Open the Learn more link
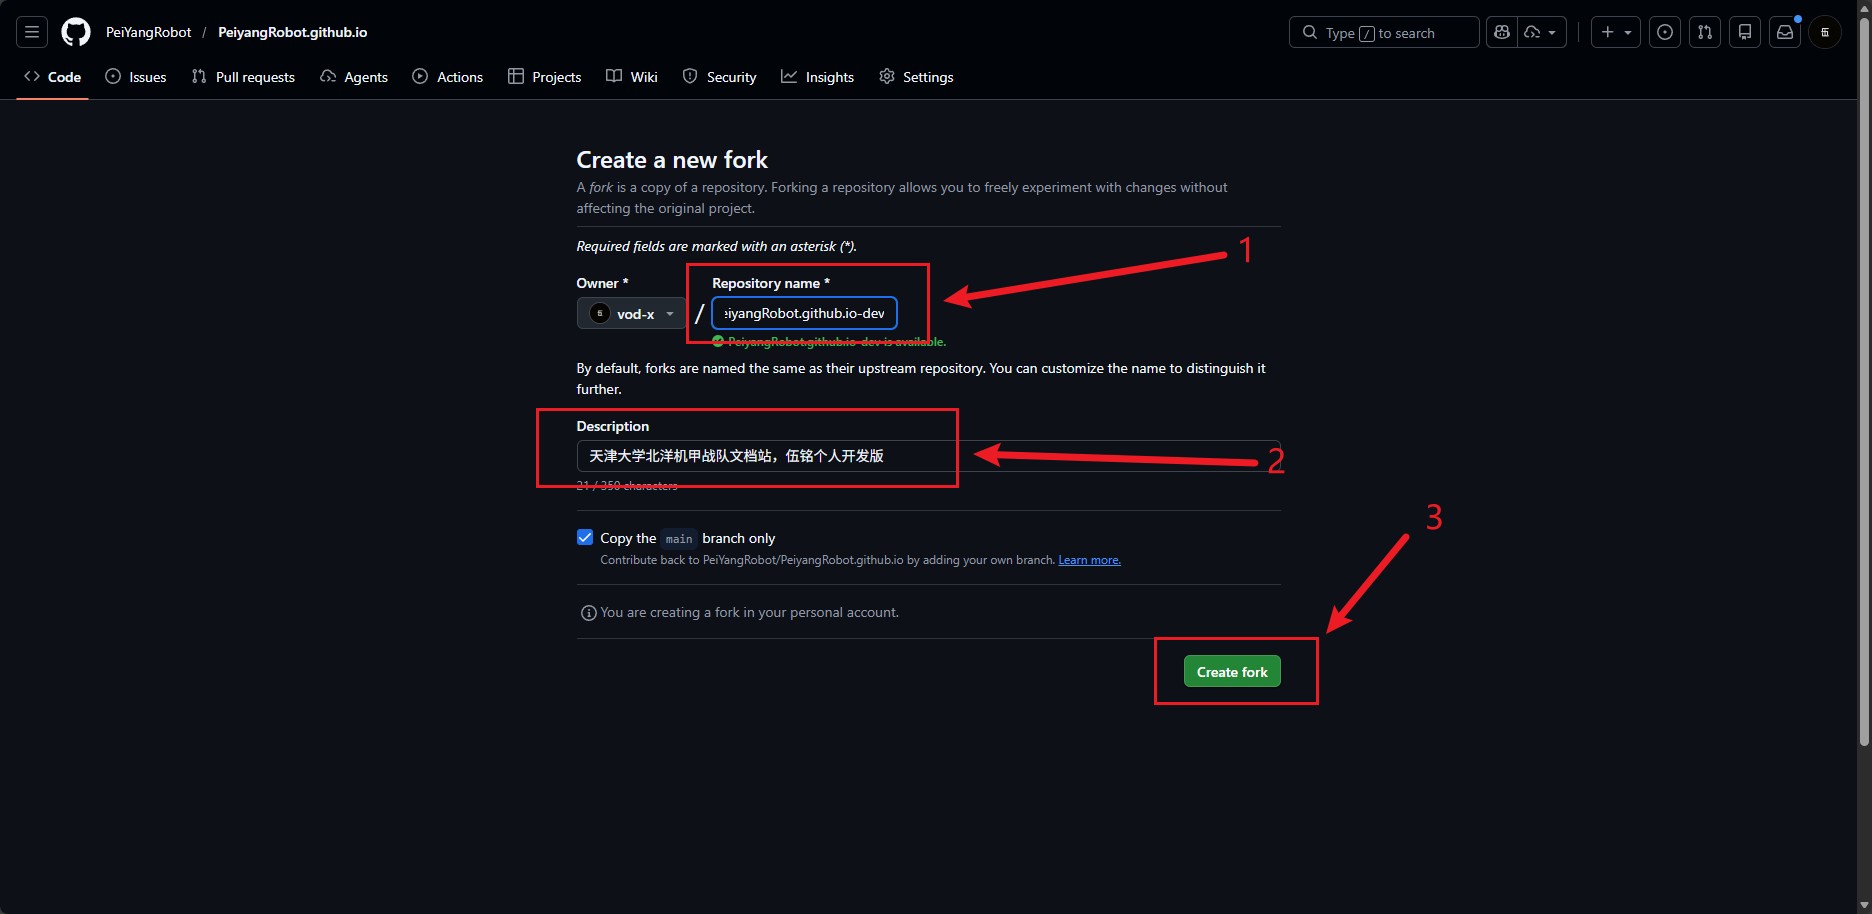The height and width of the screenshot is (914, 1872). pos(1089,560)
